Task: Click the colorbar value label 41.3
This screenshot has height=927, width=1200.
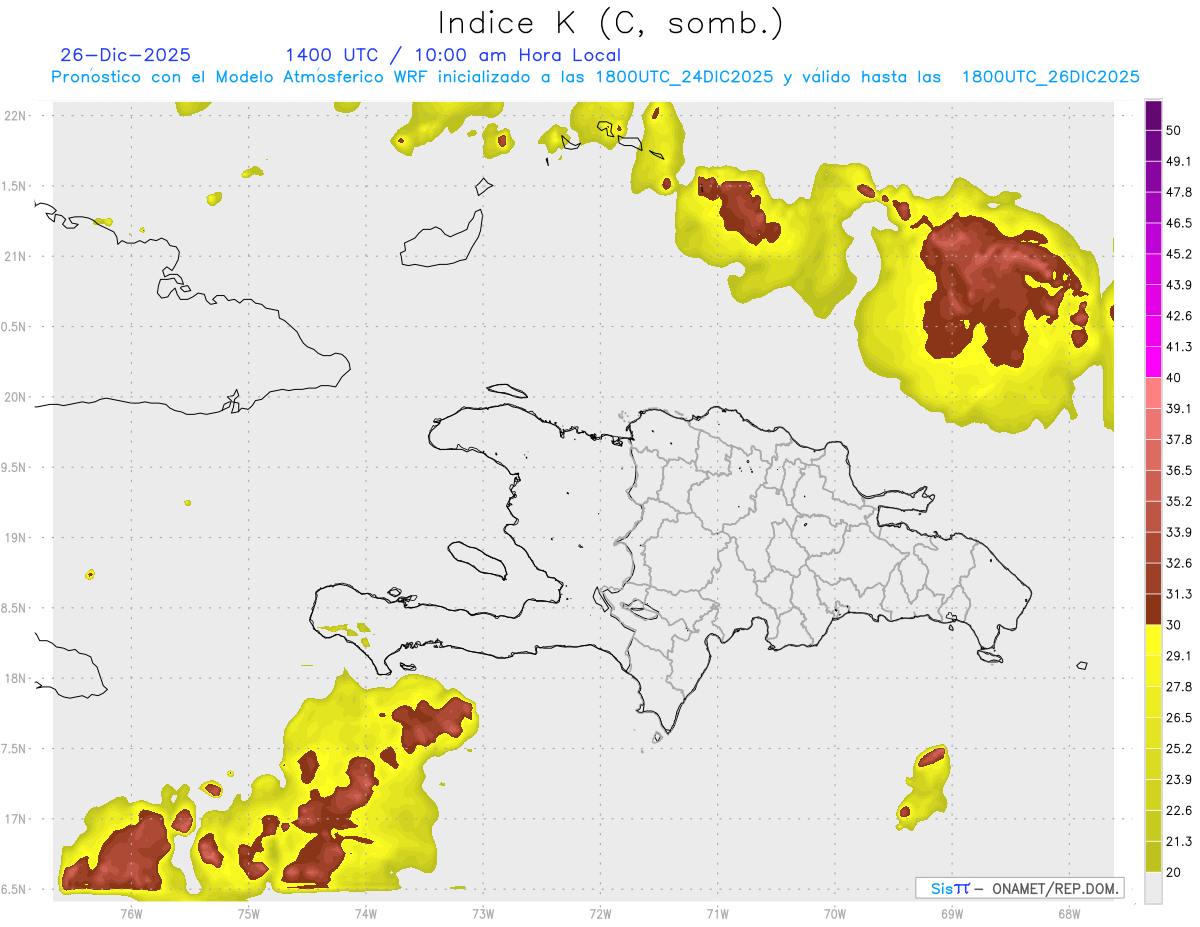Action: point(1179,348)
